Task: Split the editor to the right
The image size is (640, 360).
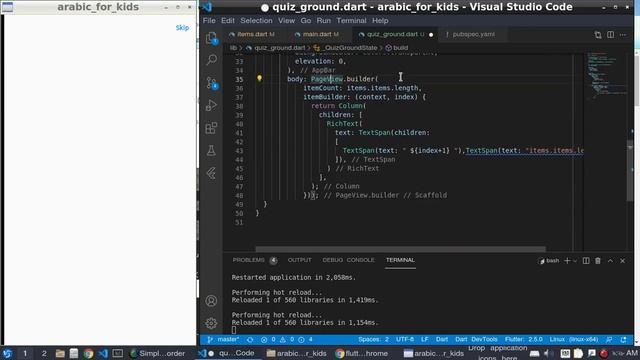Action: coord(610,35)
